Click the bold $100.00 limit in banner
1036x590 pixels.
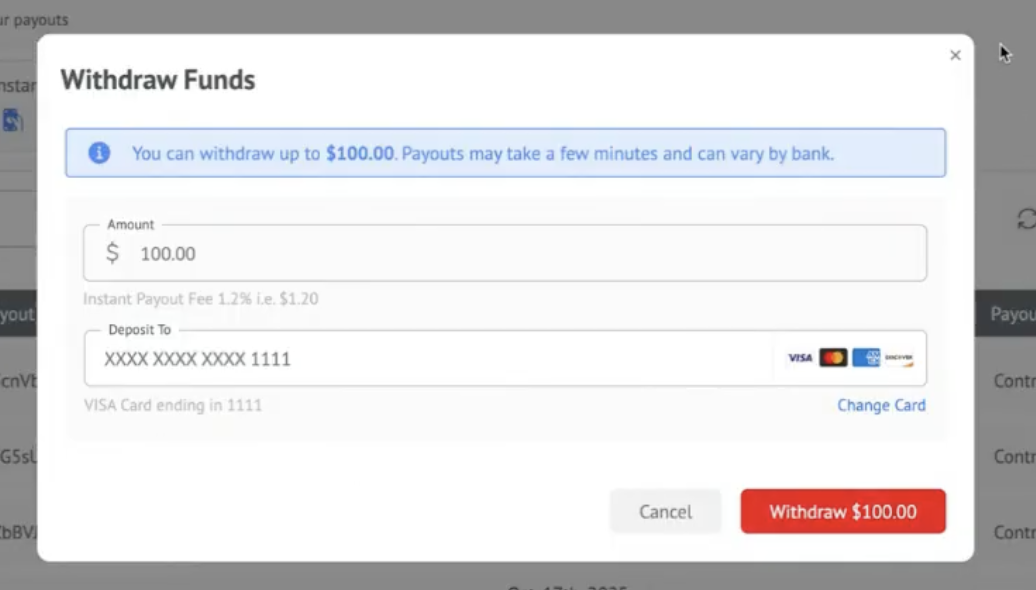tap(360, 154)
